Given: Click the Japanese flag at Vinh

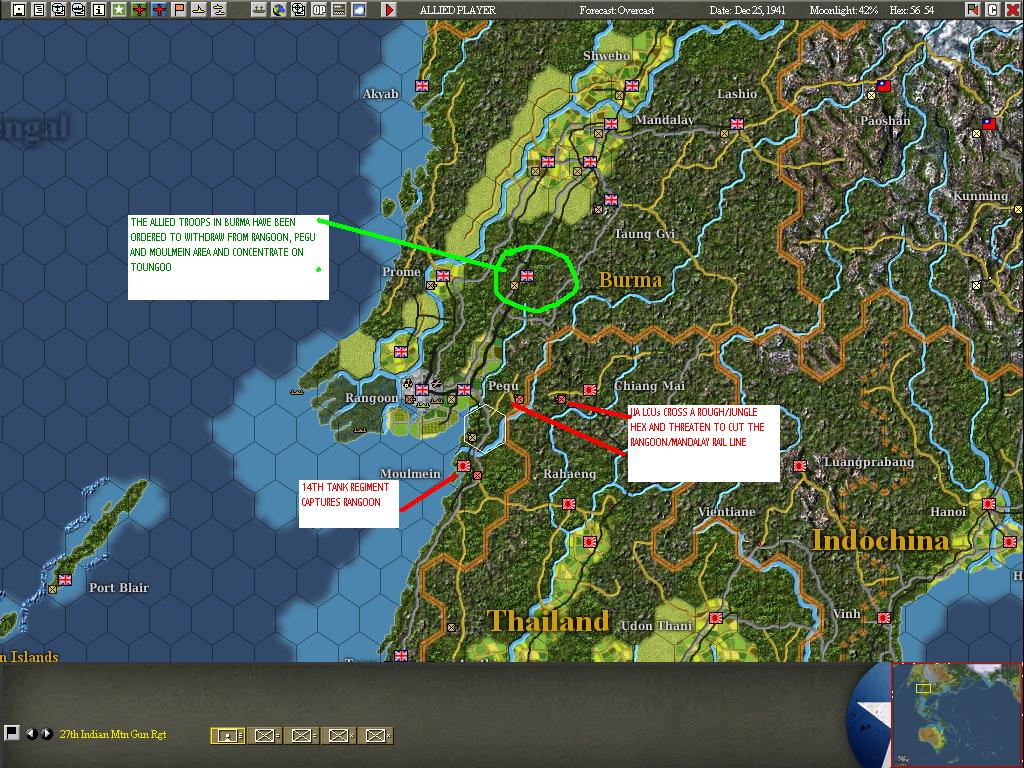Looking at the screenshot, I should 884,617.
